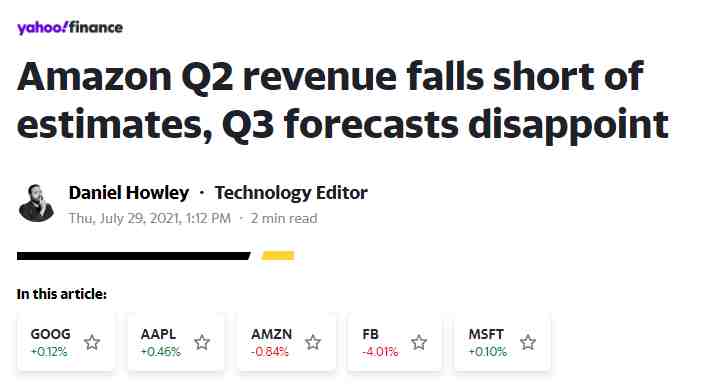
Task: Star the AMZN ticker to watchlist
Action: [x=313, y=343]
